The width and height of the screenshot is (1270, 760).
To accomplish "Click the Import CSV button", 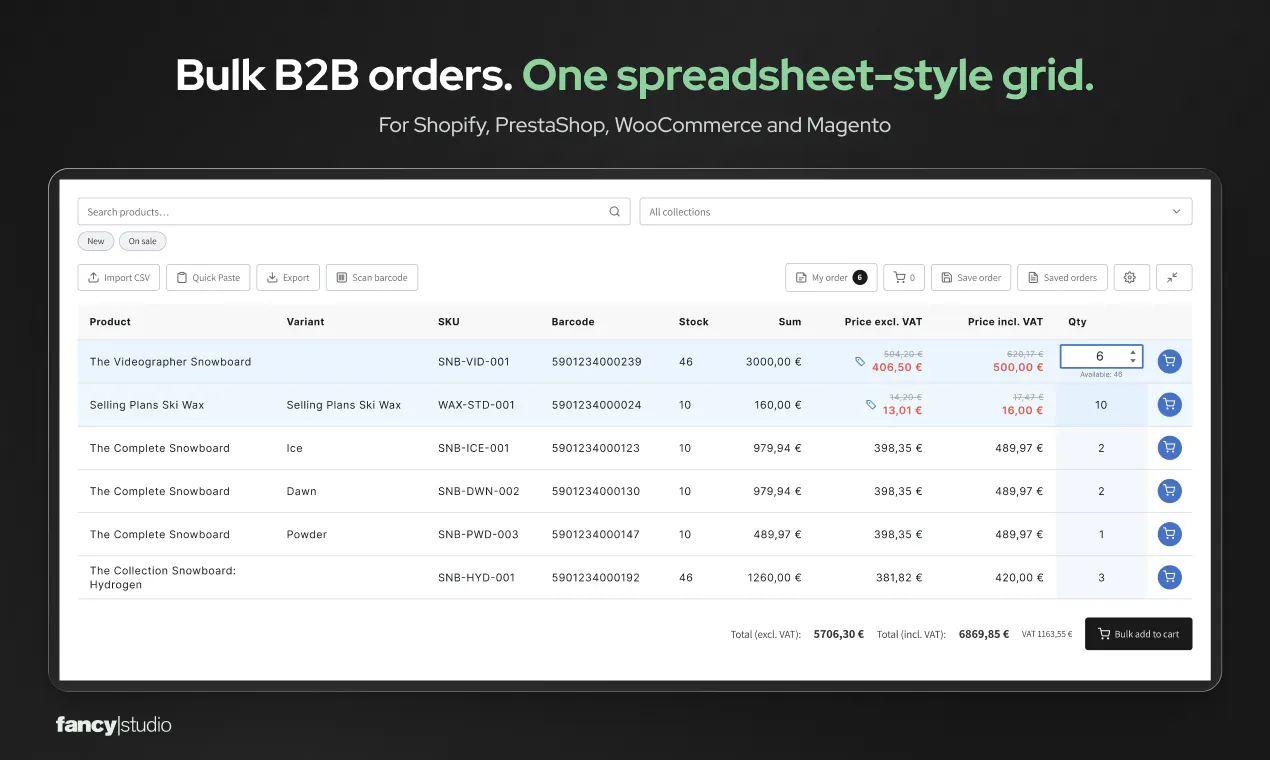I will point(119,278).
